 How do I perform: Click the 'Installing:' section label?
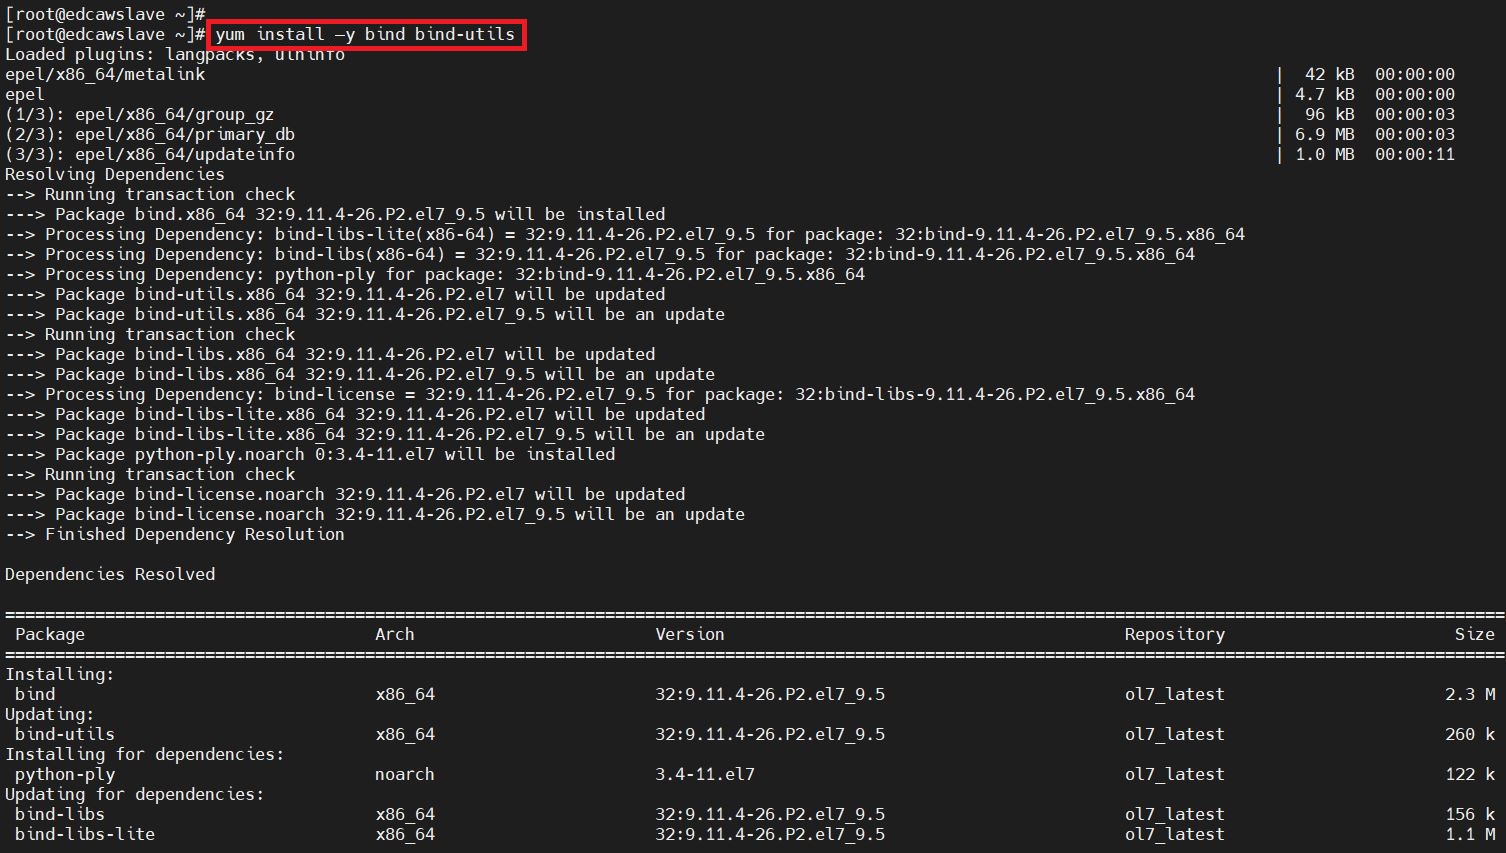coord(60,674)
